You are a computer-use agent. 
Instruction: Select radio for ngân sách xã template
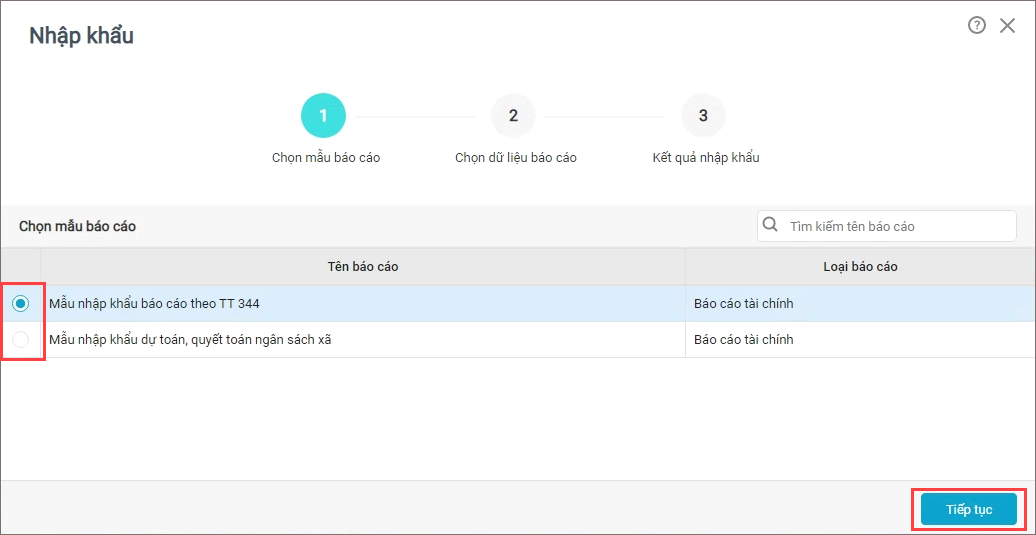pyautogui.click(x=21, y=339)
